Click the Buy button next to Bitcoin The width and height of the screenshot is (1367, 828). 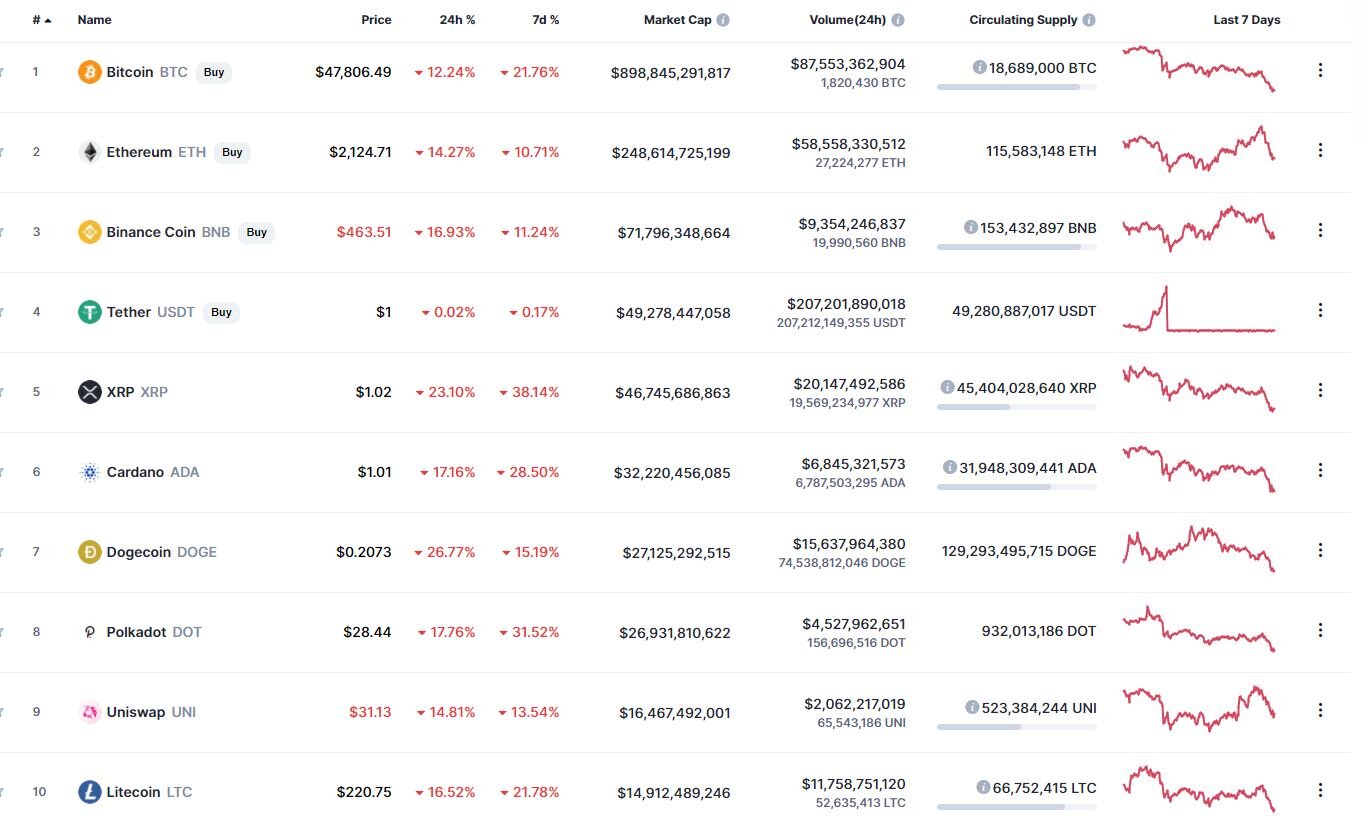(x=214, y=72)
